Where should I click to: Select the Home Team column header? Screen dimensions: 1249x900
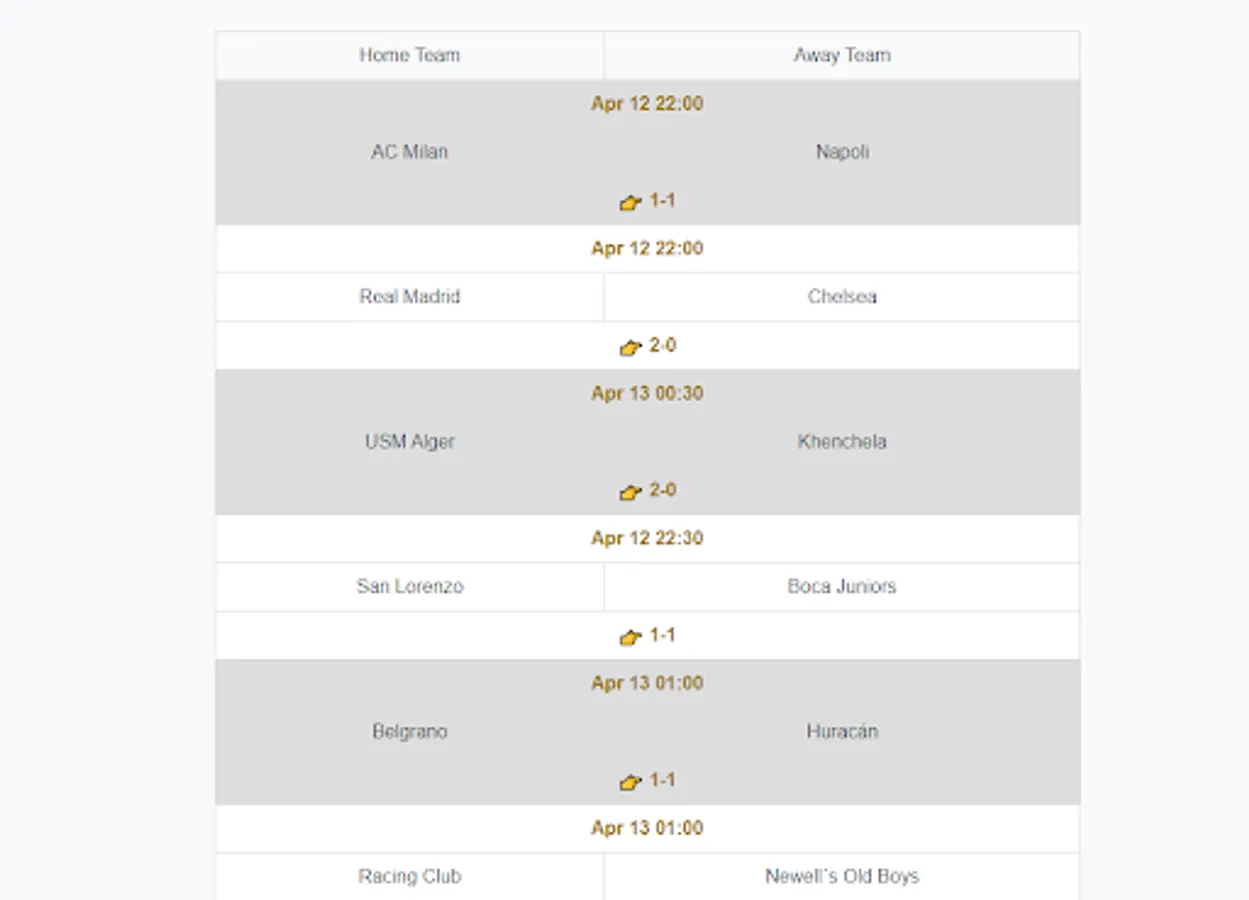click(410, 56)
